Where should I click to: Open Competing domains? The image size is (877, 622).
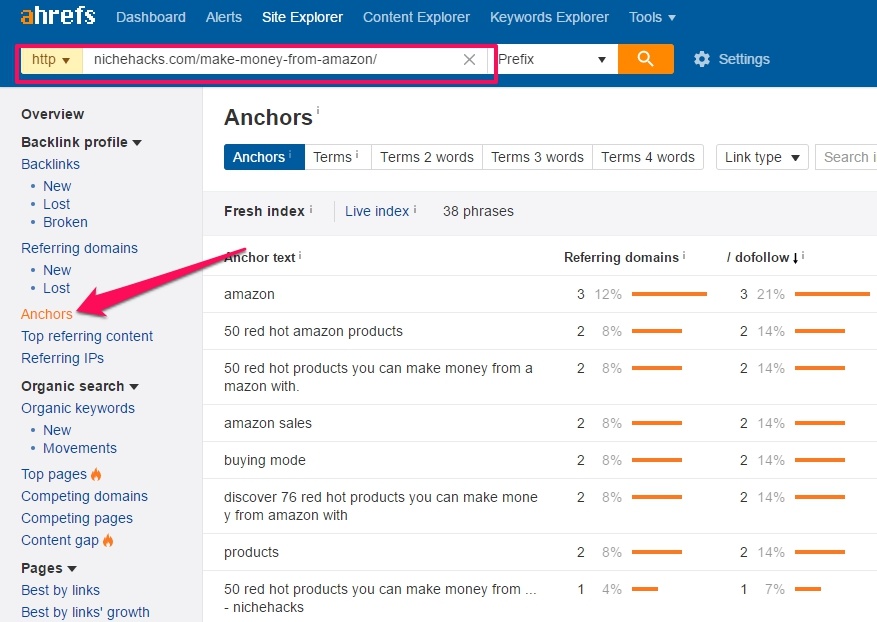pos(84,496)
